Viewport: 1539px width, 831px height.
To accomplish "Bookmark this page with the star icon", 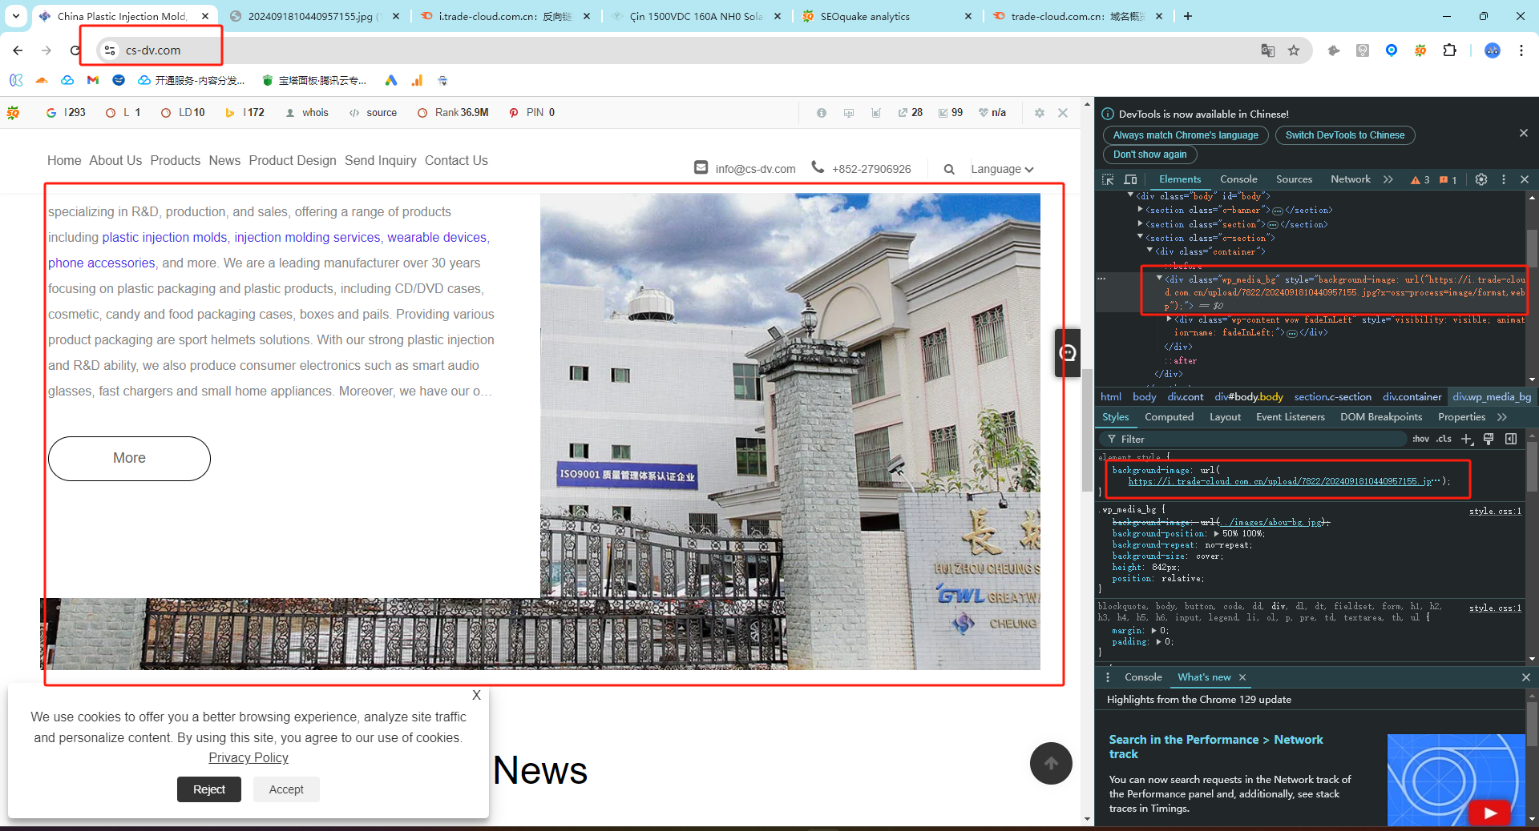I will pyautogui.click(x=1294, y=50).
